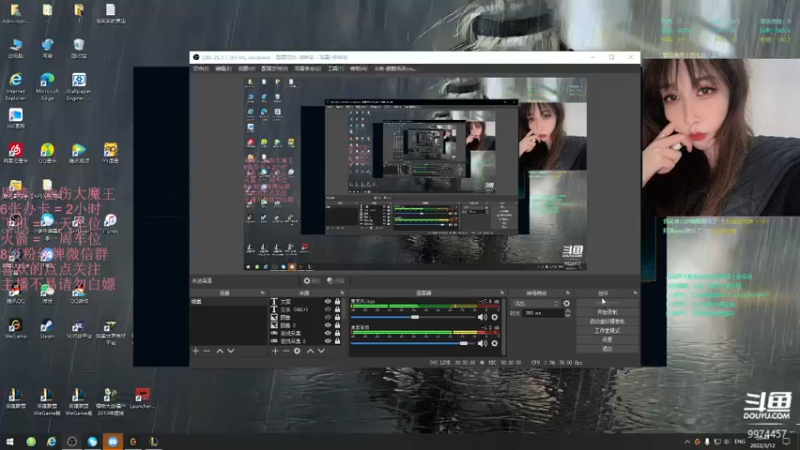
Task: Show hidden system tray icons chevron
Action: [687, 442]
